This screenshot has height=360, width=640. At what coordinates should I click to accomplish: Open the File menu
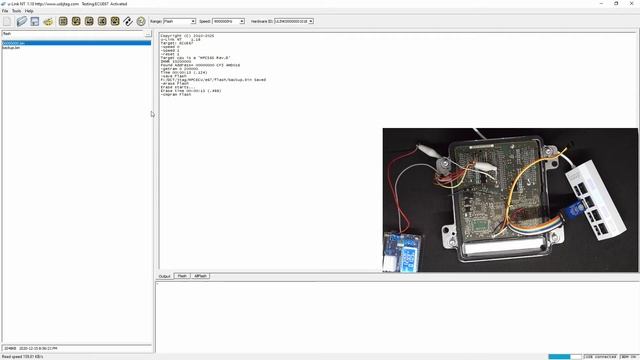pyautogui.click(x=5, y=11)
